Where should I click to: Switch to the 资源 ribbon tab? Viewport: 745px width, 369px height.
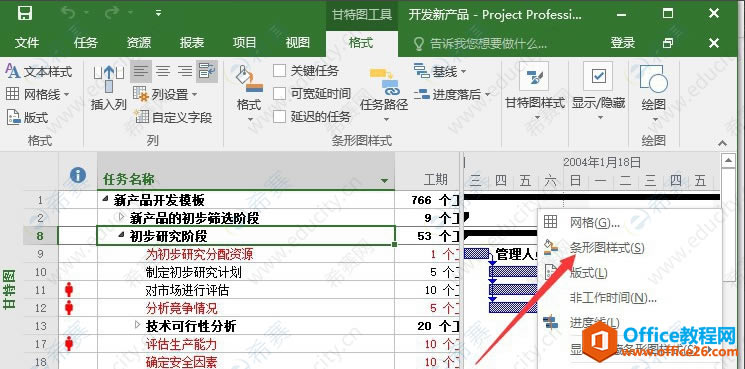point(139,43)
